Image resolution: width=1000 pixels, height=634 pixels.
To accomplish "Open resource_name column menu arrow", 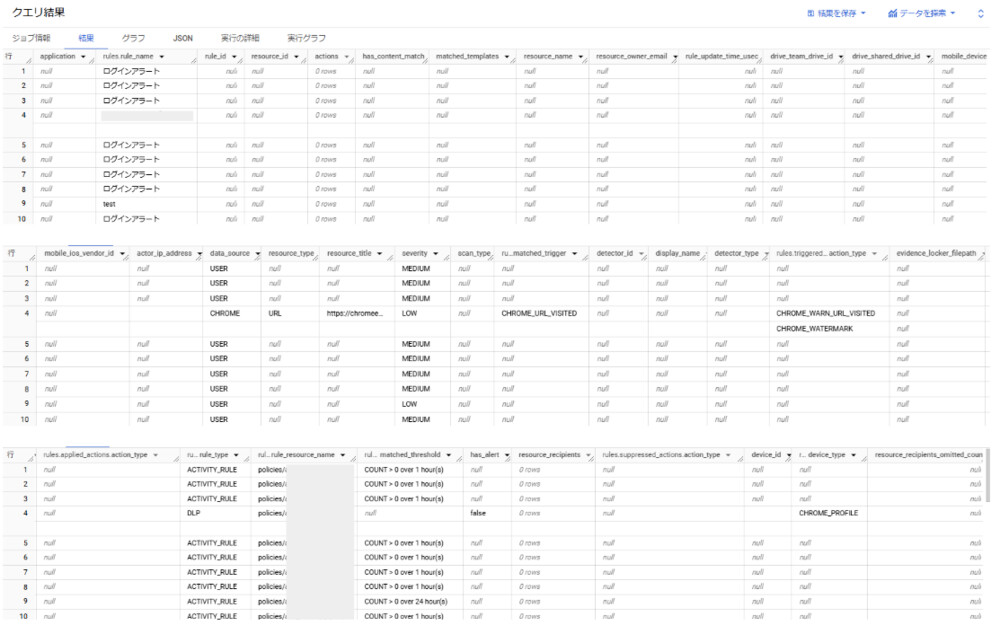I will (581, 57).
